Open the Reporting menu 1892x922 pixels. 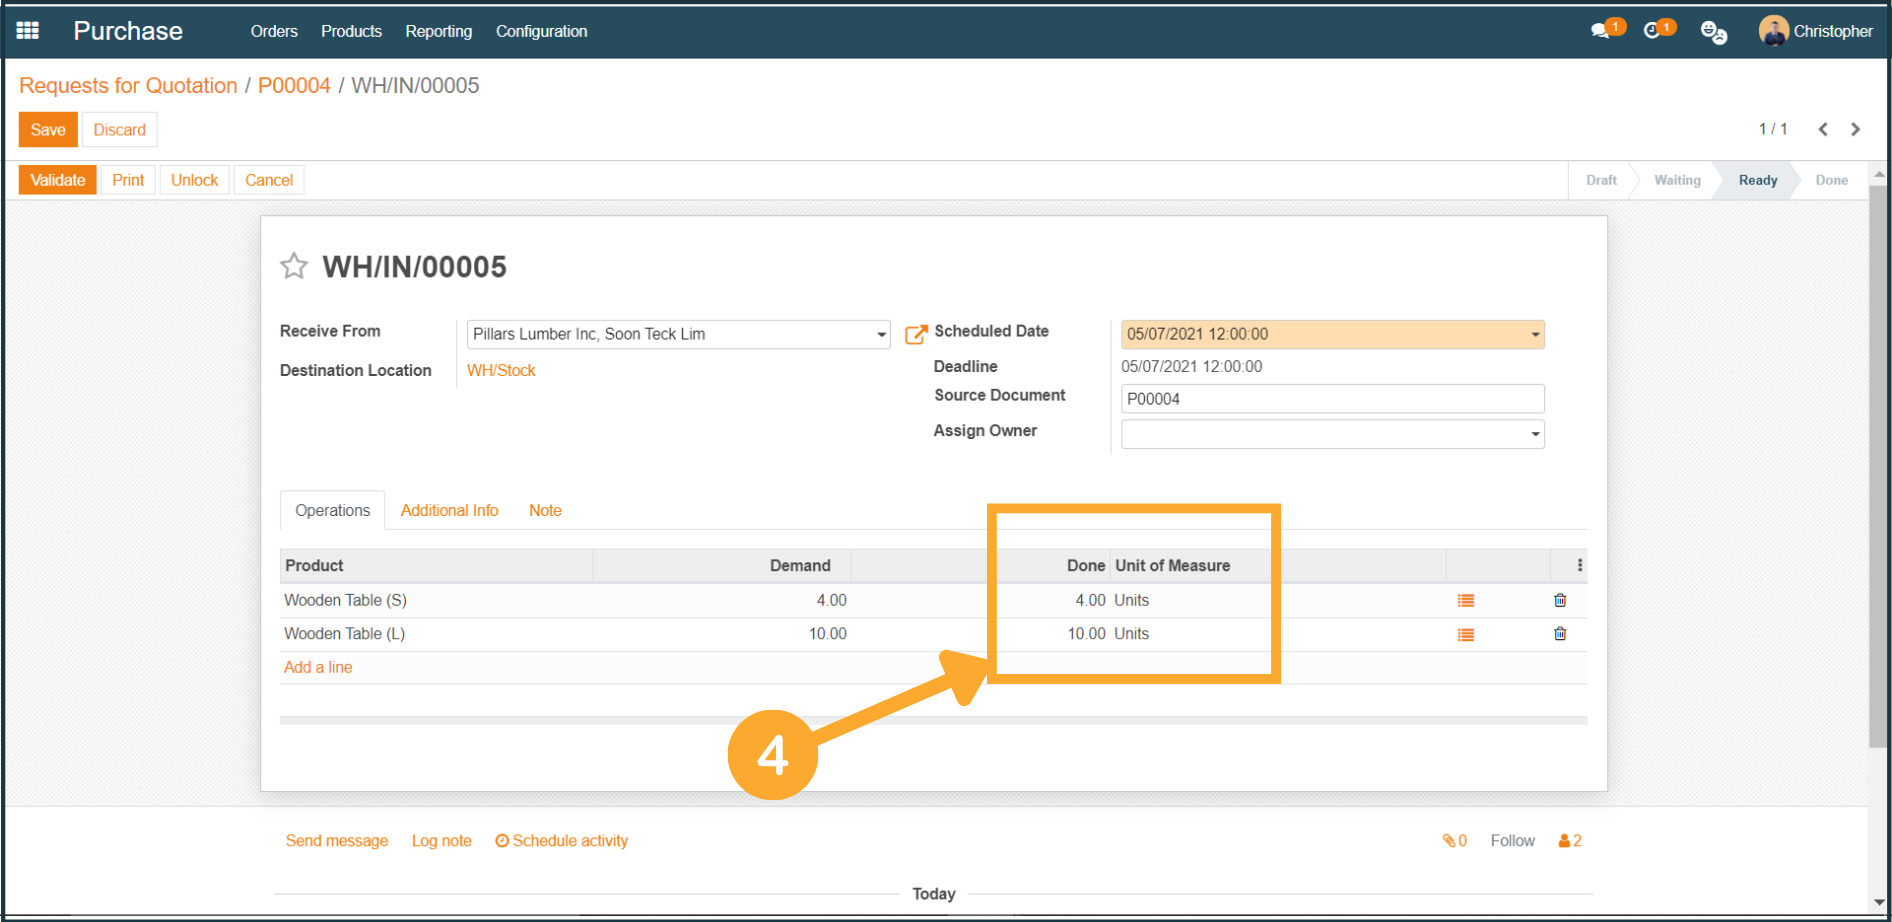pyautogui.click(x=438, y=31)
